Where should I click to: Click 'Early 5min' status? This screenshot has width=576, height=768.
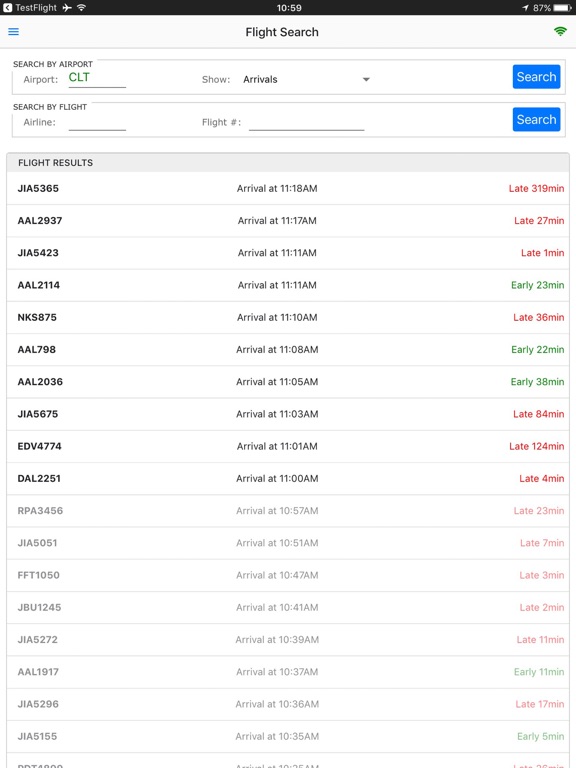point(540,737)
